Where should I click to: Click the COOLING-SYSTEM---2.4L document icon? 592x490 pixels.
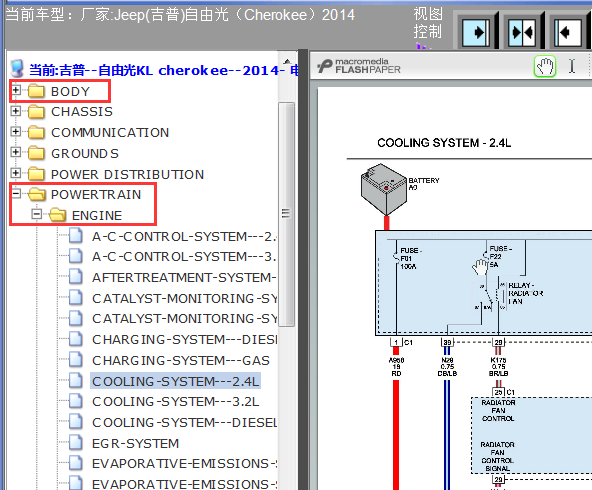click(x=76, y=381)
